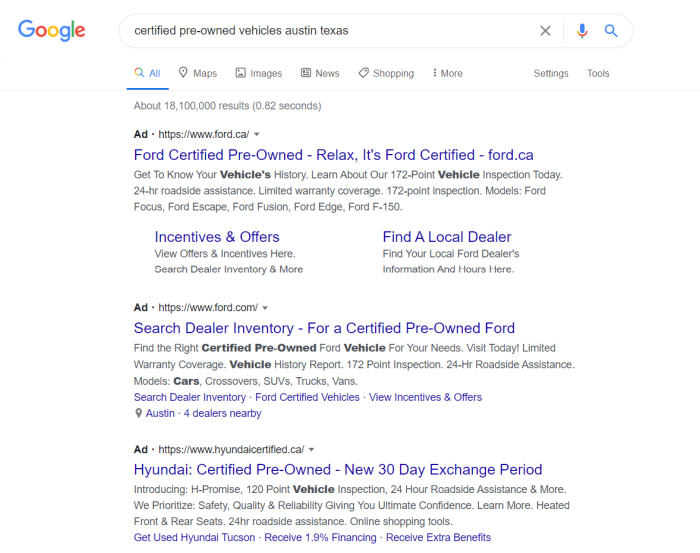Click the https://www.ford.ca/ URL text
Image resolution: width=700 pixels, height=553 pixels.
204,134
